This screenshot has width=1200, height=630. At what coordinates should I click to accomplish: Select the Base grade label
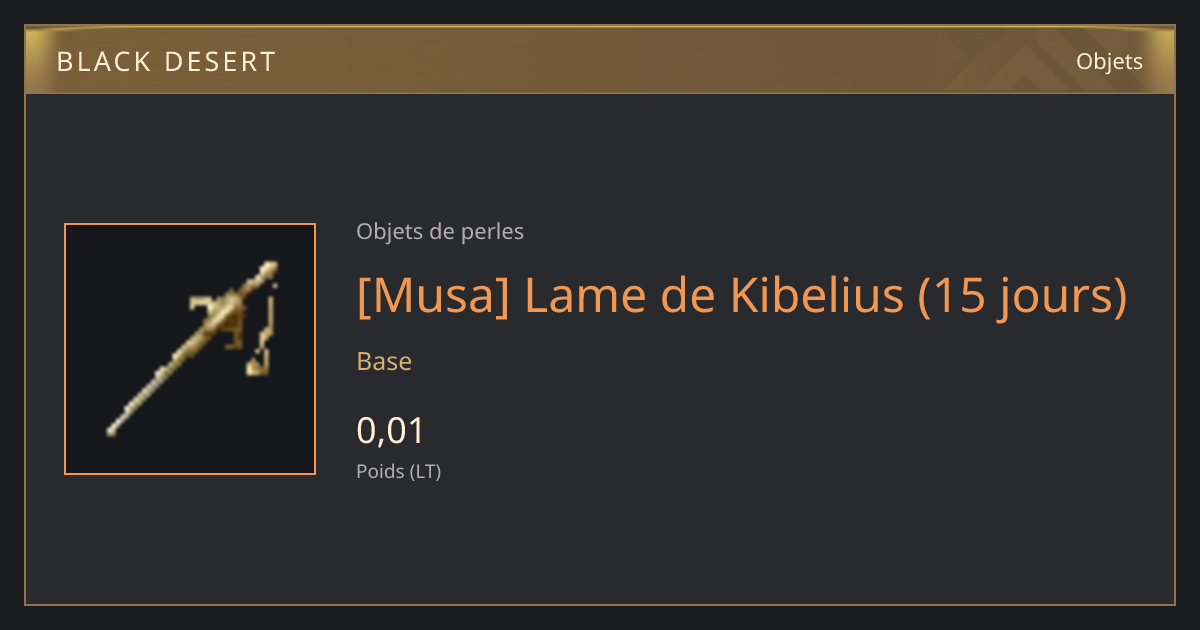[384, 361]
